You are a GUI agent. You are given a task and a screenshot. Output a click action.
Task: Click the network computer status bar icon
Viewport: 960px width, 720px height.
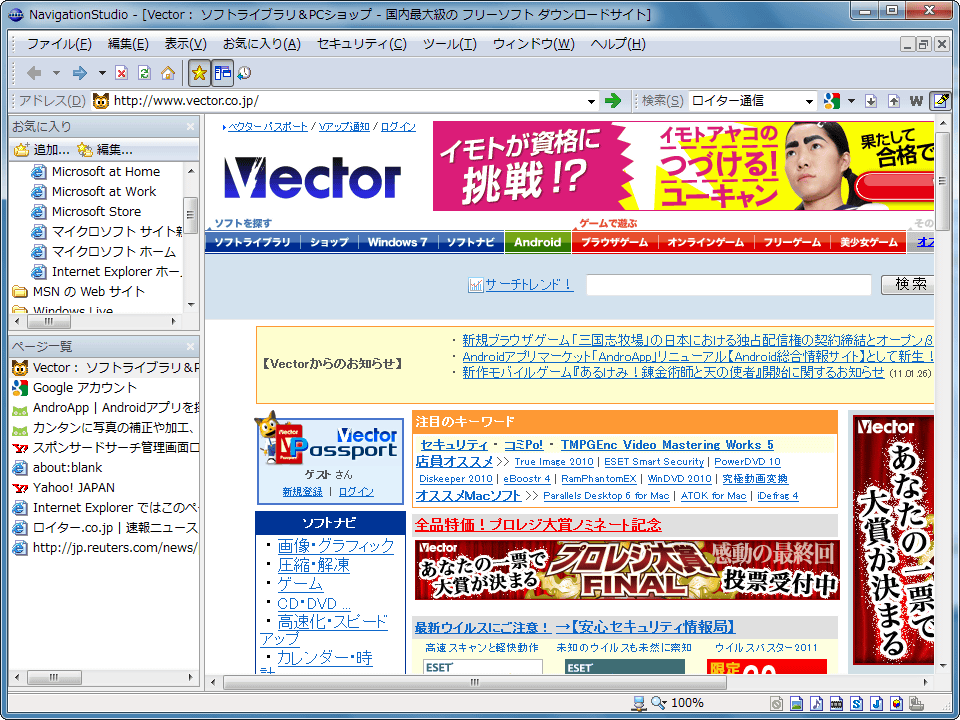[x=639, y=703]
